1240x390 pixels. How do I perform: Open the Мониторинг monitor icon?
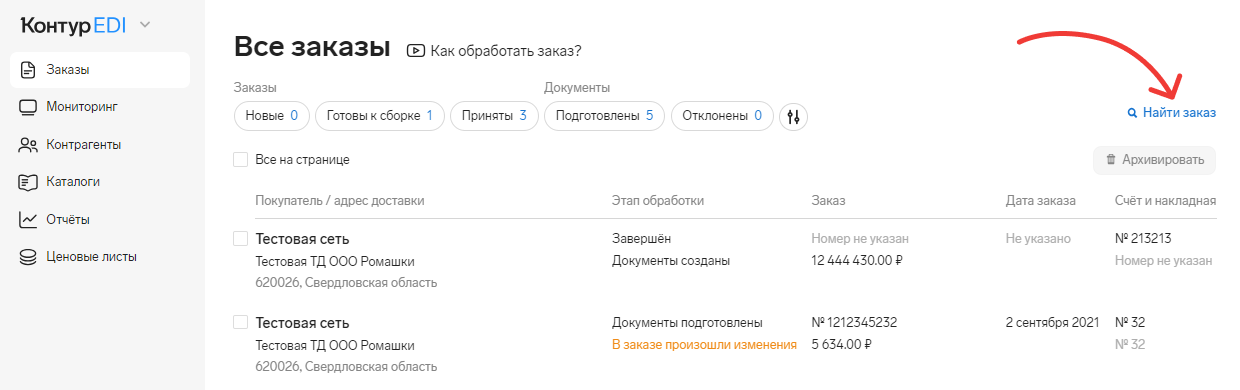29,107
